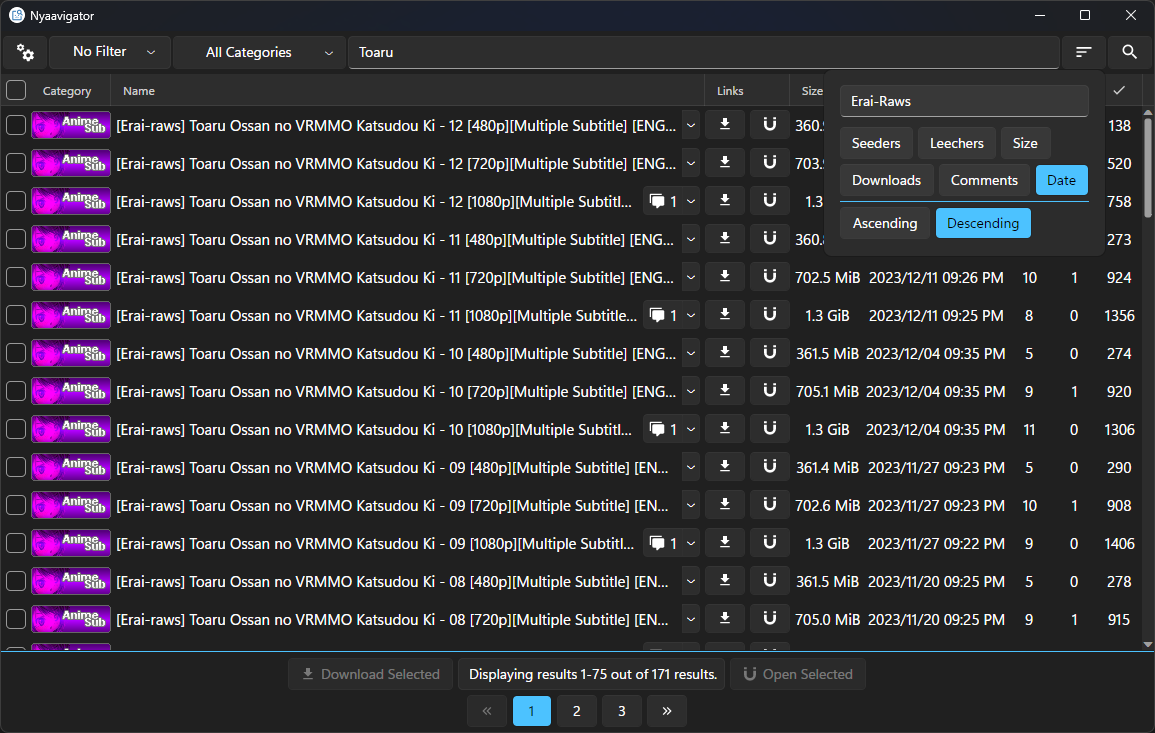This screenshot has width=1155, height=733.
Task: Expand details for episode 11 [720p]
Action: click(691, 278)
